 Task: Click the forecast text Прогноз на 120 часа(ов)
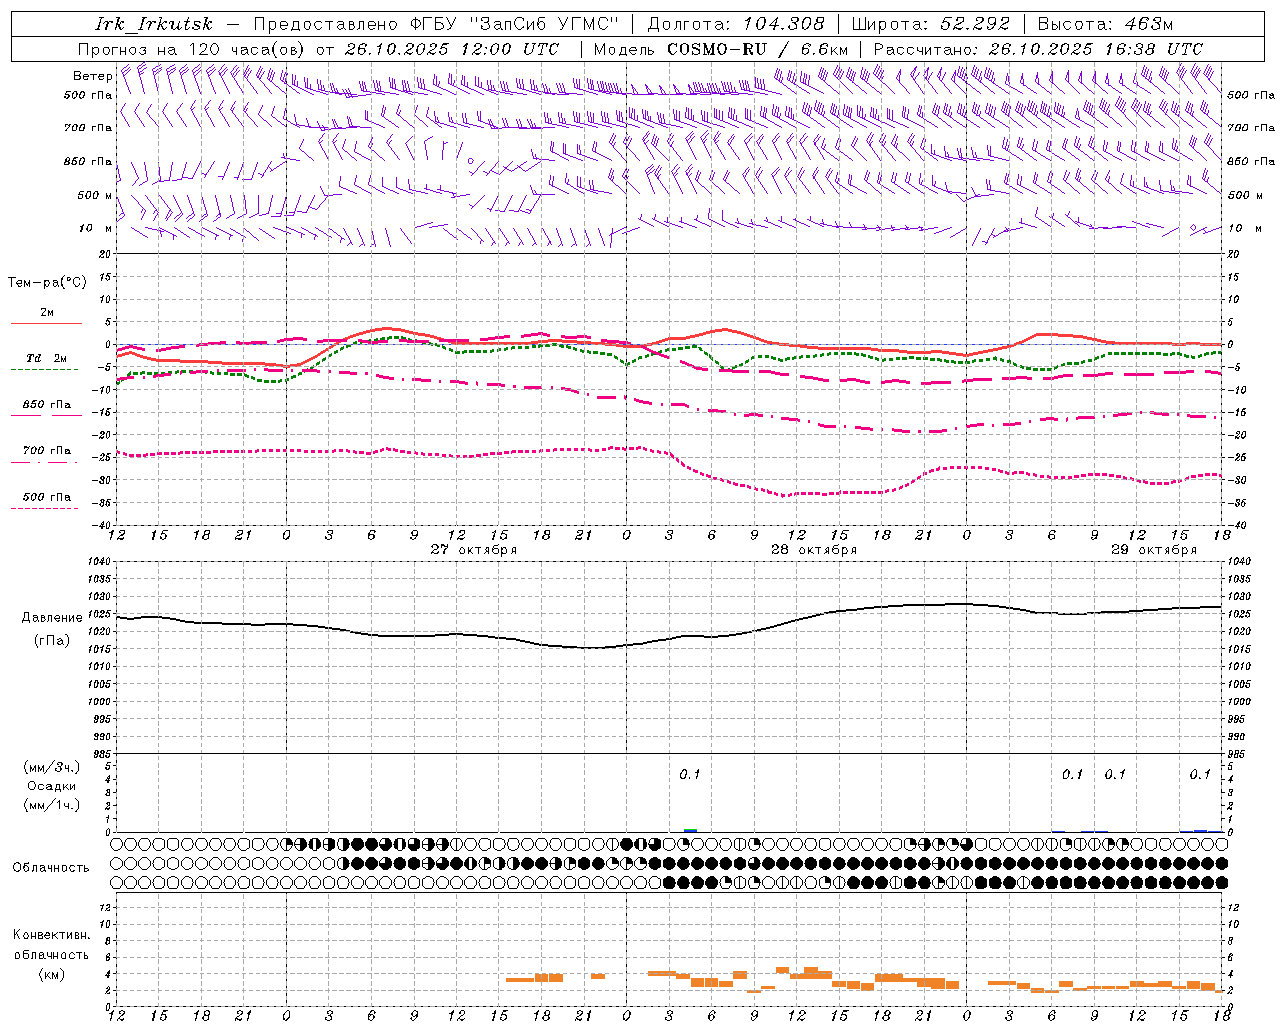(193, 49)
